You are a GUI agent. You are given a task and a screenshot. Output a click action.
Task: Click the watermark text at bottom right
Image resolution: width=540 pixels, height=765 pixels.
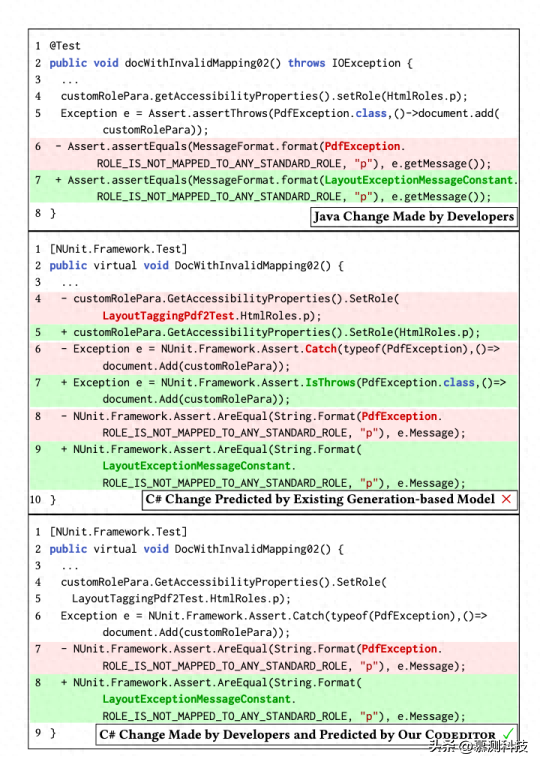[x=479, y=746]
